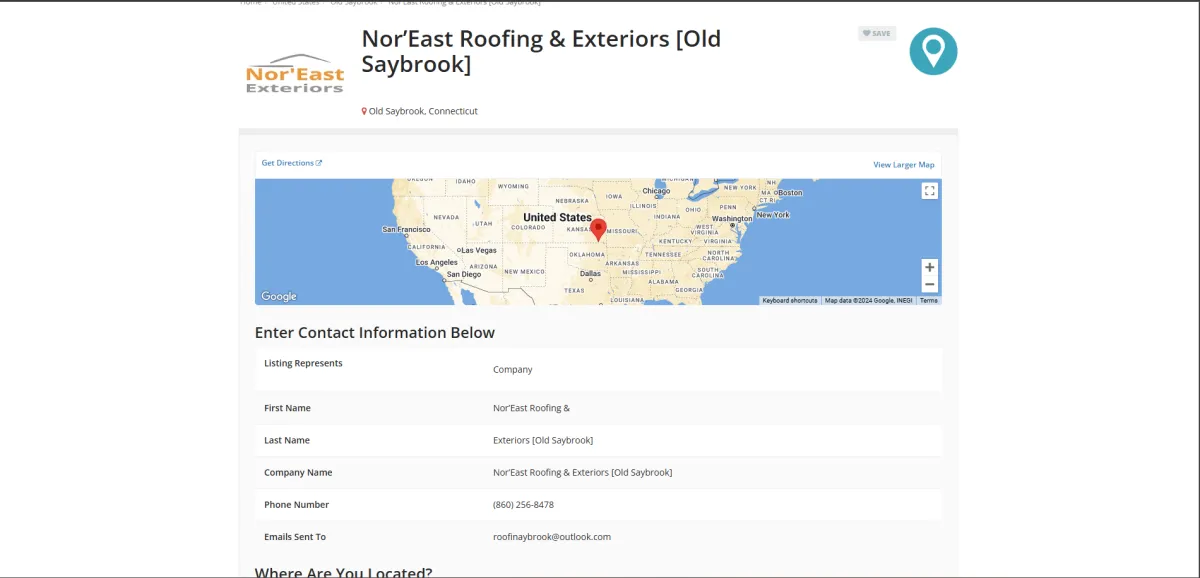The width and height of the screenshot is (1200, 578).
Task: Click 'Emails Sent To' label
Action: point(295,537)
